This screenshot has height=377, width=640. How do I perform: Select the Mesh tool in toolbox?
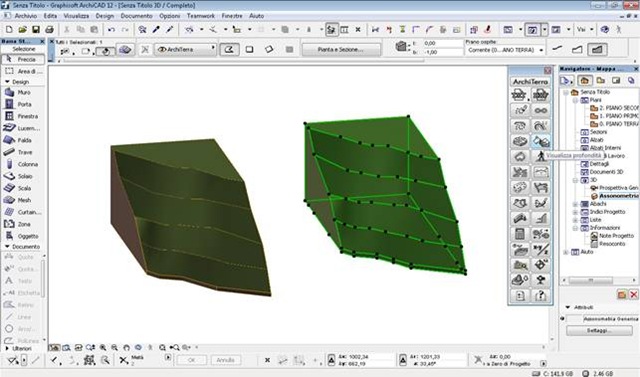click(x=23, y=200)
